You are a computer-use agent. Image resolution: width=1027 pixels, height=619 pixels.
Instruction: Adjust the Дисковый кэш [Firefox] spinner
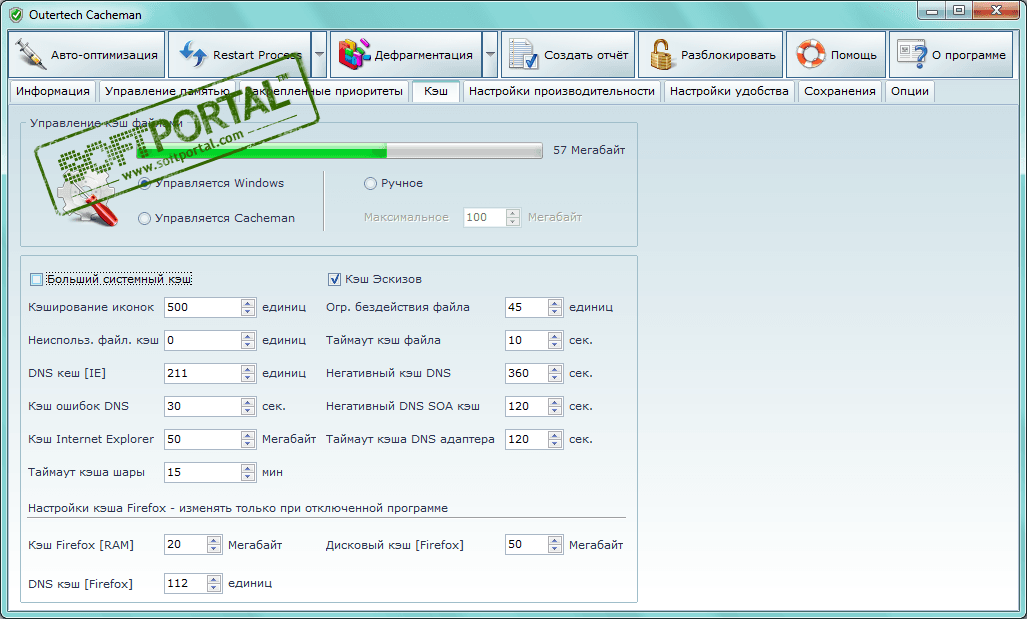555,544
